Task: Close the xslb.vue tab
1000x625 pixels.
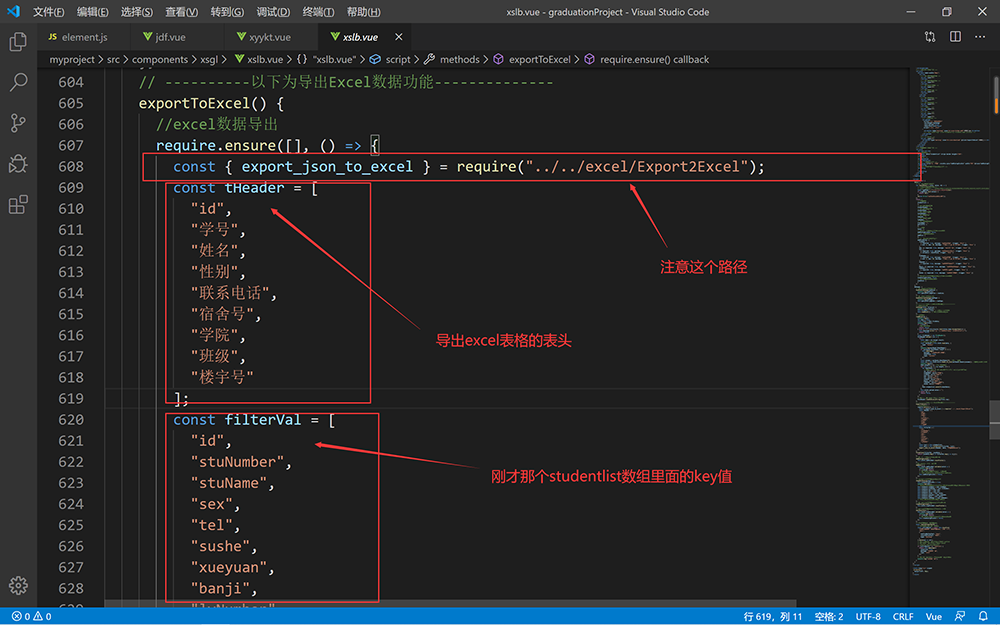Action: [398, 35]
